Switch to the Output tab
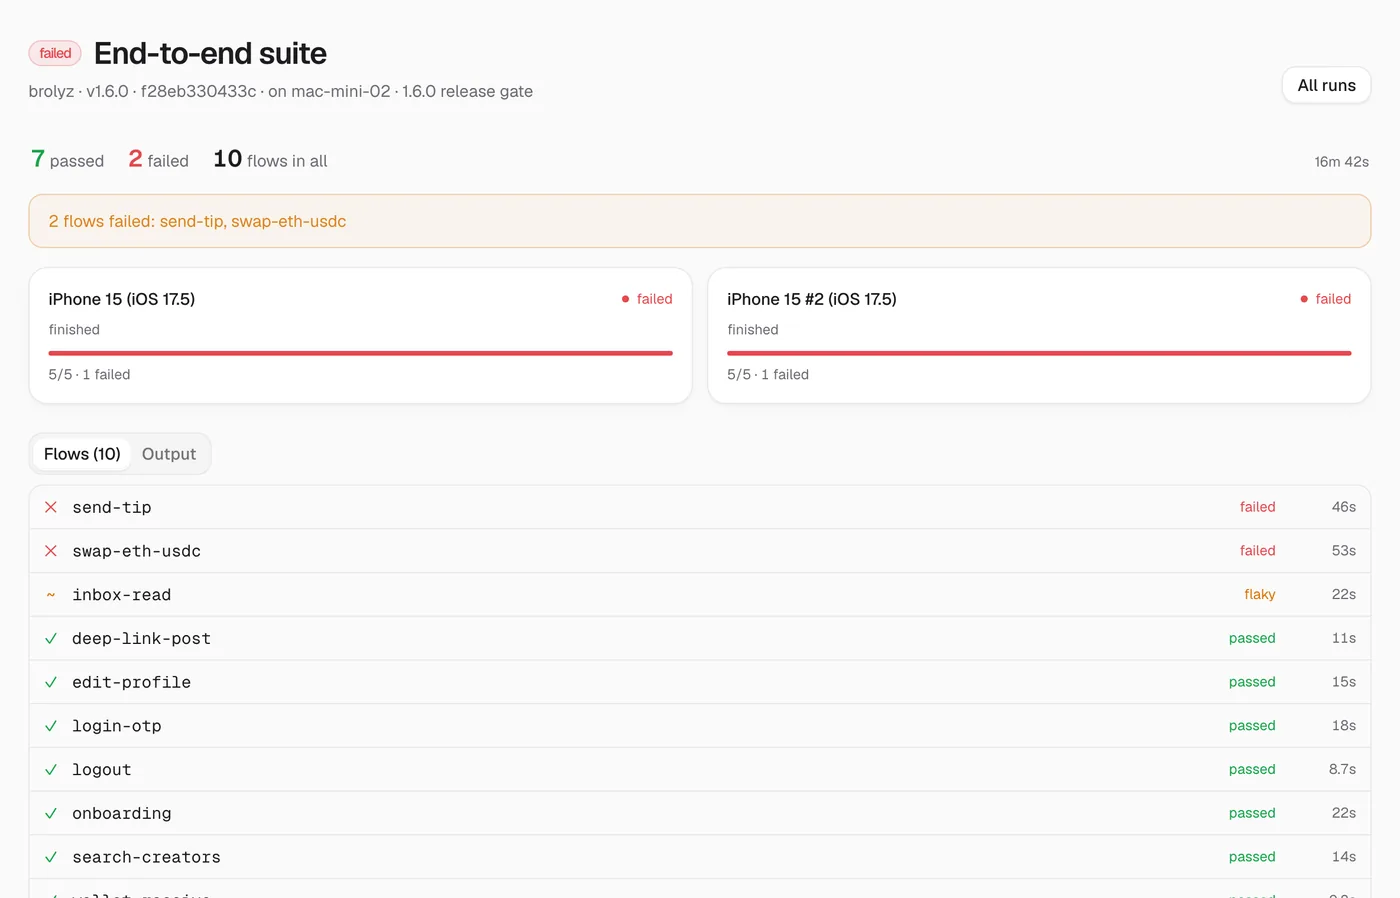 click(x=169, y=454)
